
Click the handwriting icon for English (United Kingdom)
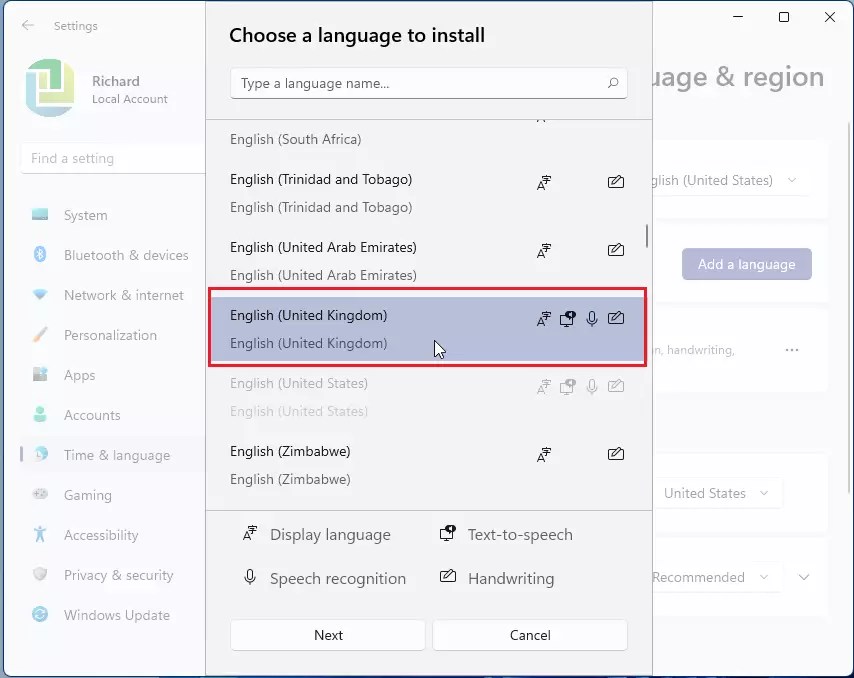pyautogui.click(x=616, y=318)
